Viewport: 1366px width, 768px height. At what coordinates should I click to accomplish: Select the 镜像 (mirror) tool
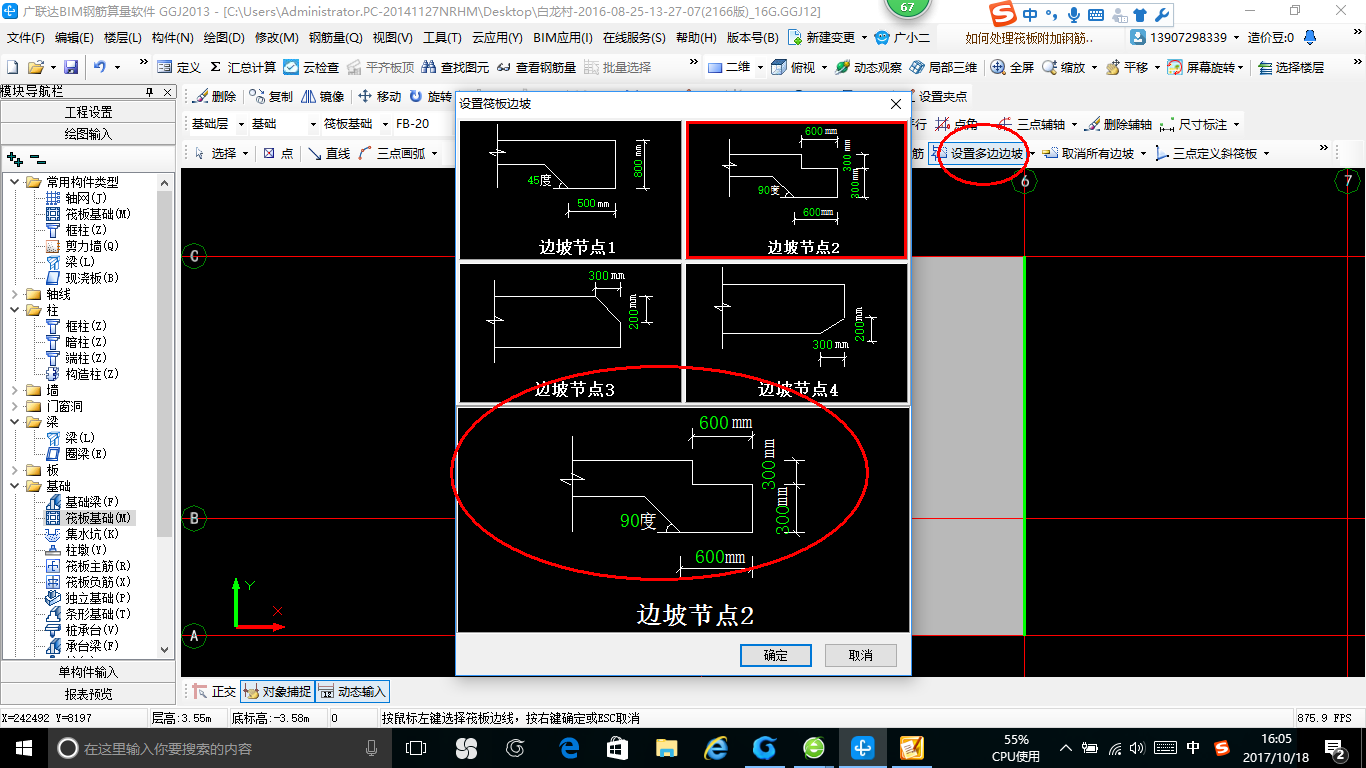[322, 96]
